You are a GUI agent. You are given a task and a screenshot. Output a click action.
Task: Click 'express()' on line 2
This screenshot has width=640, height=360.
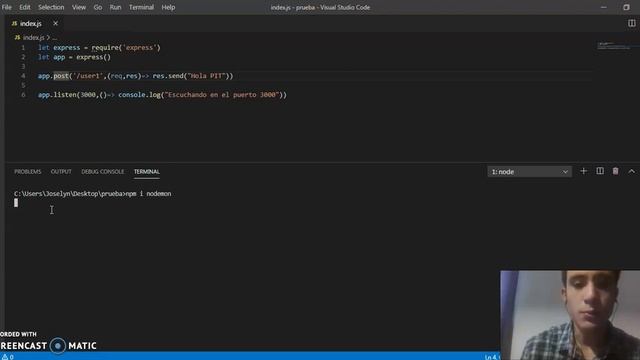[93, 57]
